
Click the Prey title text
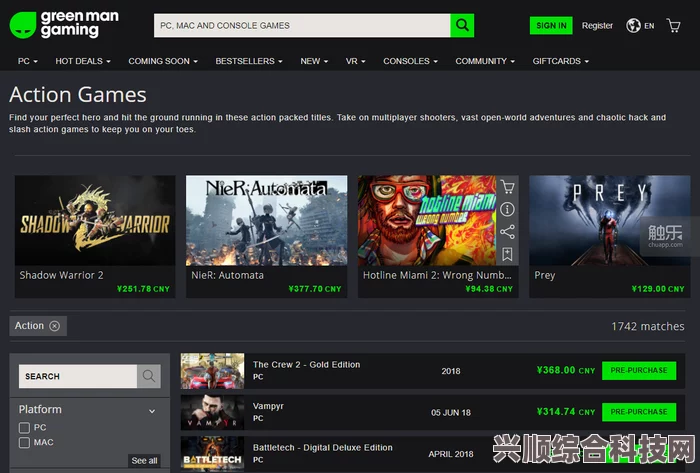(545, 275)
